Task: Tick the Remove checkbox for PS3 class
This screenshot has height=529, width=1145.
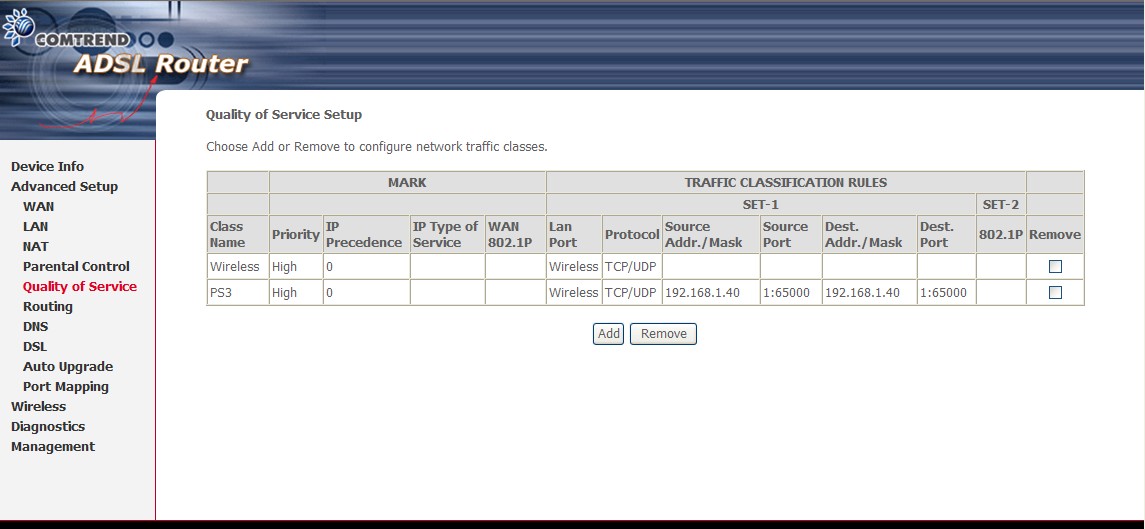Action: point(1055,293)
